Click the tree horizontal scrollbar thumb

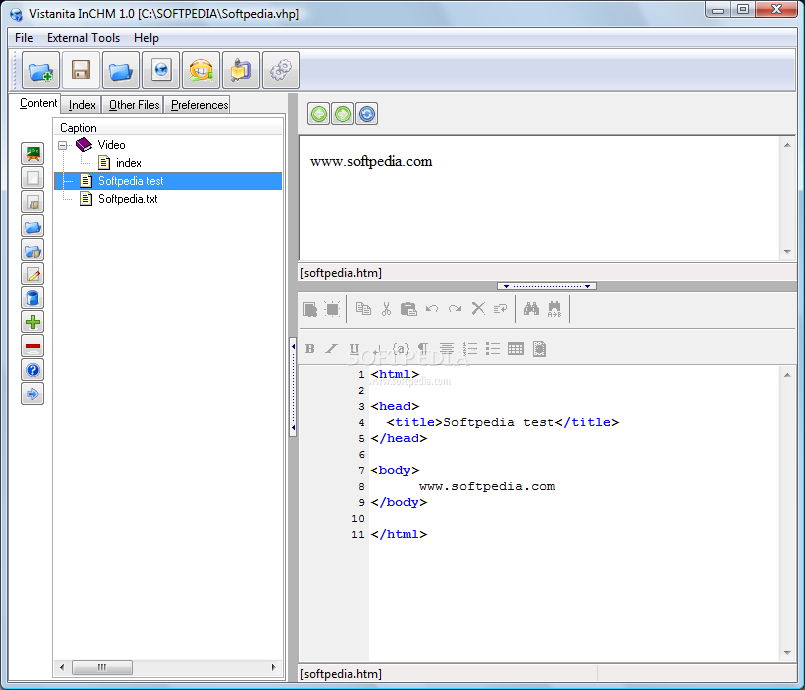tap(102, 667)
